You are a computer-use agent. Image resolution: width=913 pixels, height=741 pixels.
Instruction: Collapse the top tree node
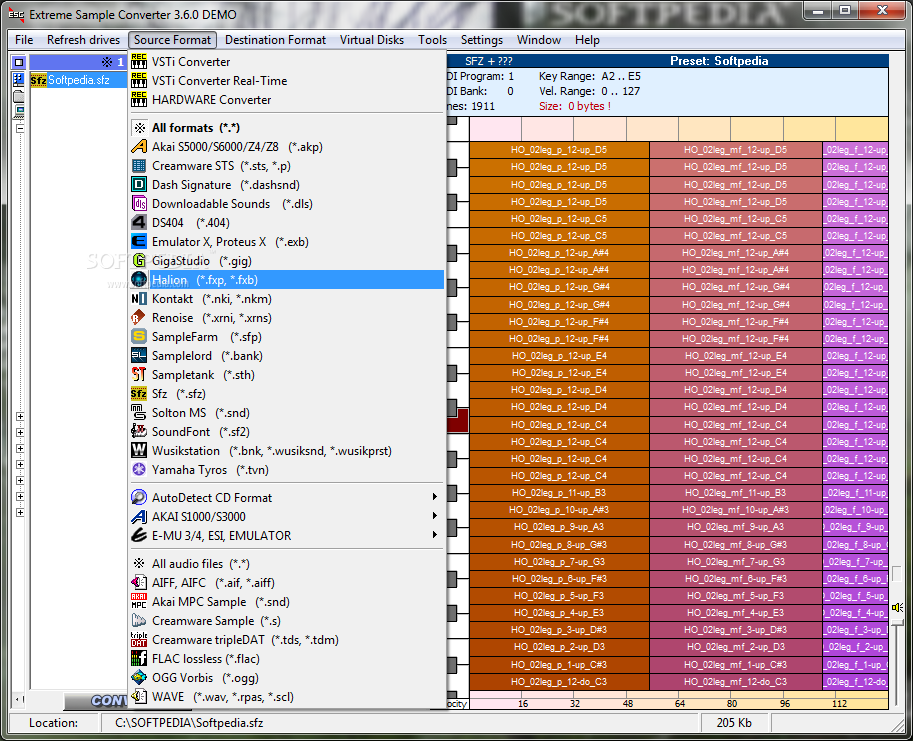(x=20, y=128)
